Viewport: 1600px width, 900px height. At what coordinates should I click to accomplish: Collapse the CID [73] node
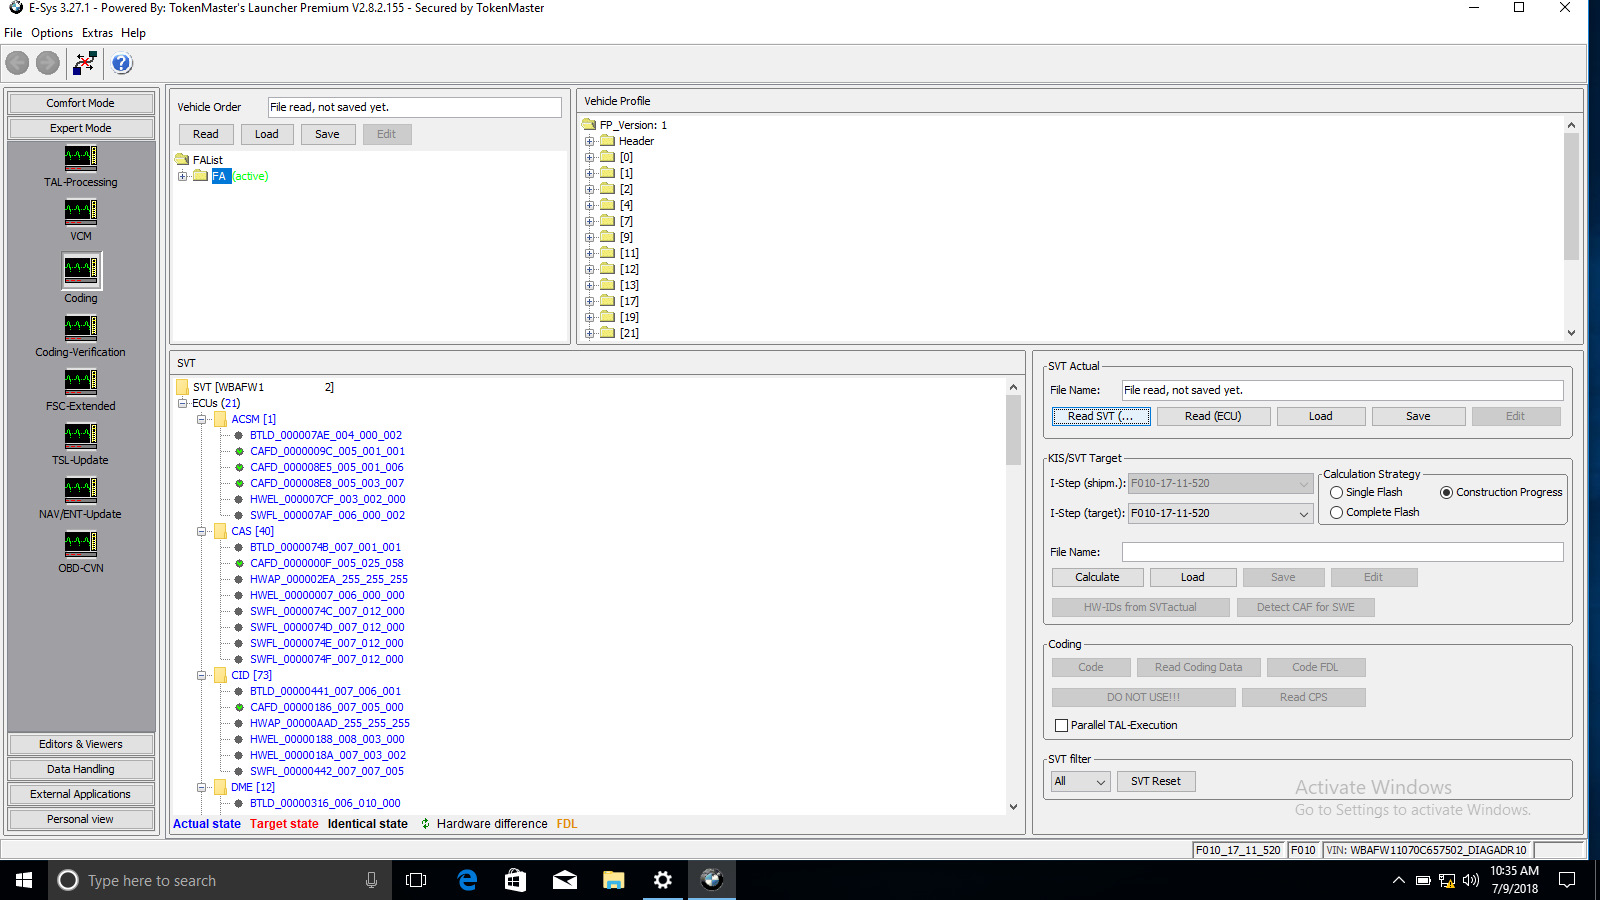point(202,676)
